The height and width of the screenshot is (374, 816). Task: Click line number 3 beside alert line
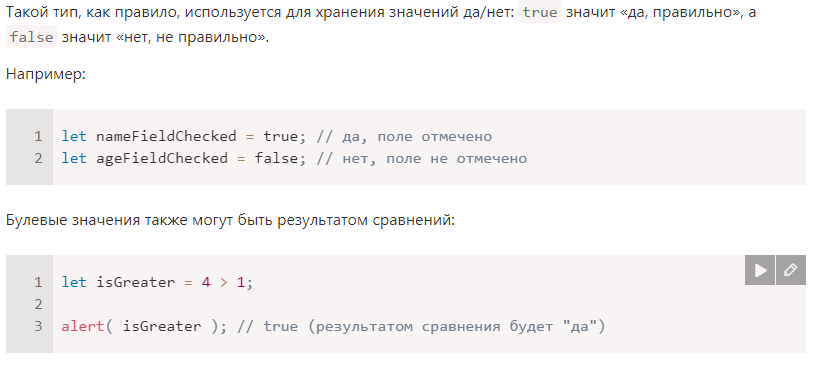[x=39, y=327]
